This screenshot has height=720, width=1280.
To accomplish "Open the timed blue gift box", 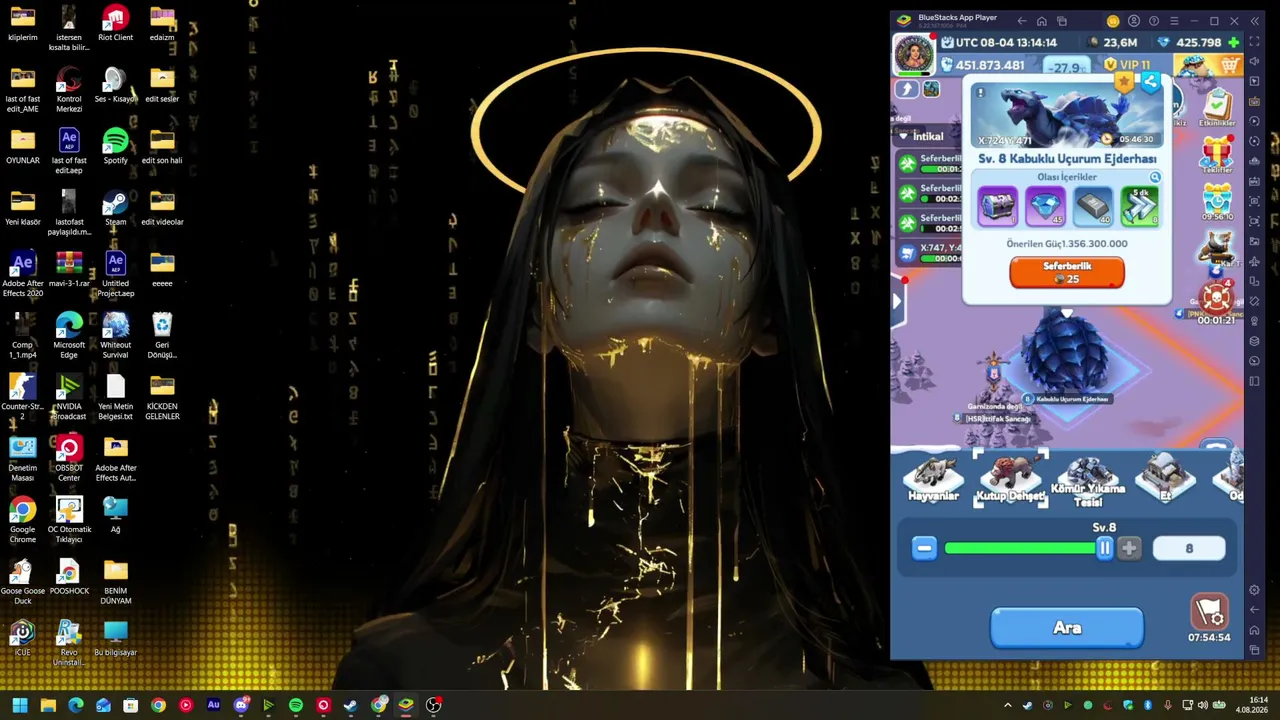I will tap(1217, 201).
